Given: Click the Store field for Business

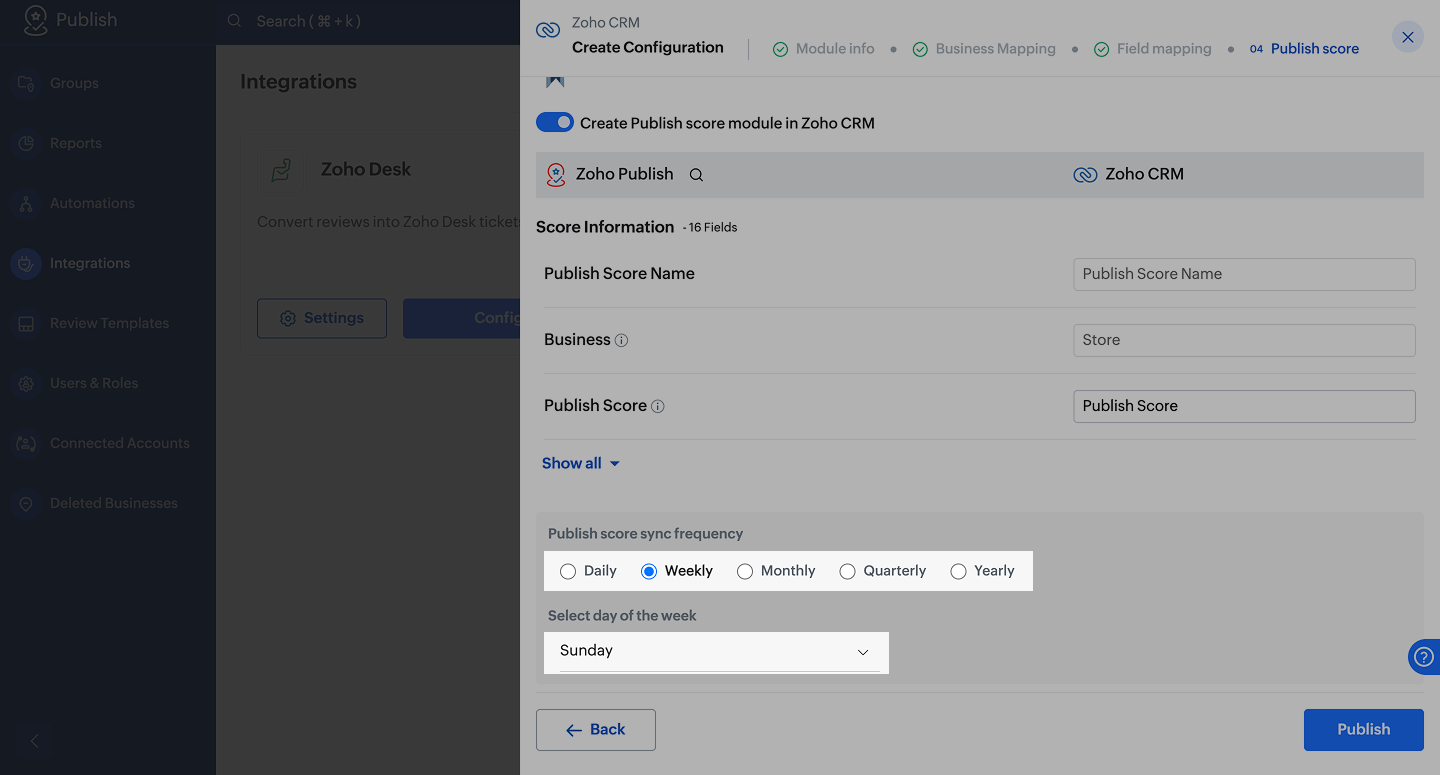Looking at the screenshot, I should (x=1244, y=340).
